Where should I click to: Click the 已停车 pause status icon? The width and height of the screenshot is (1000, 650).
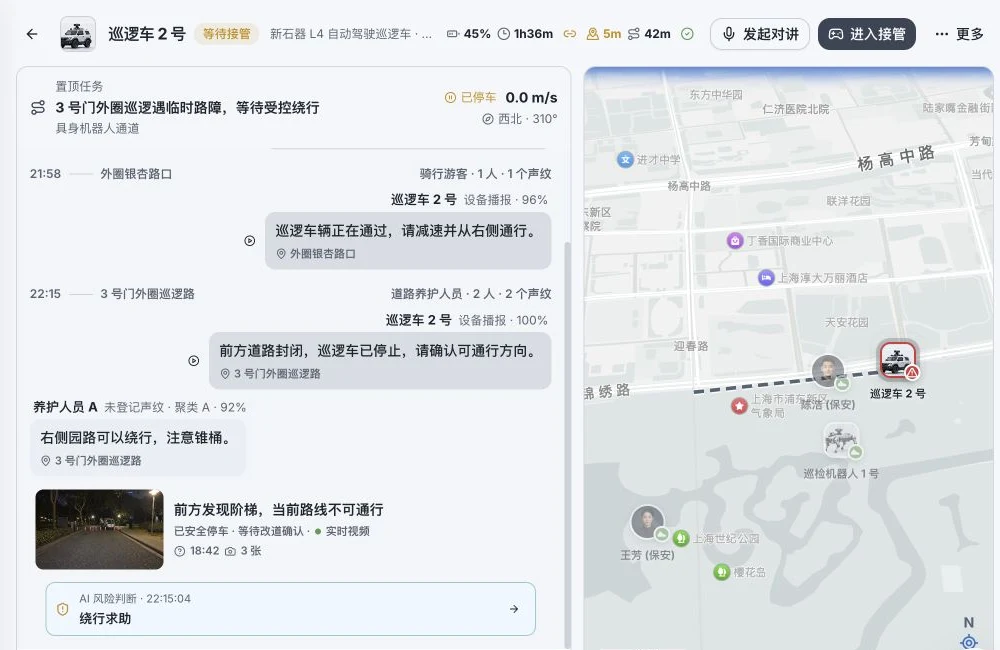[450, 98]
